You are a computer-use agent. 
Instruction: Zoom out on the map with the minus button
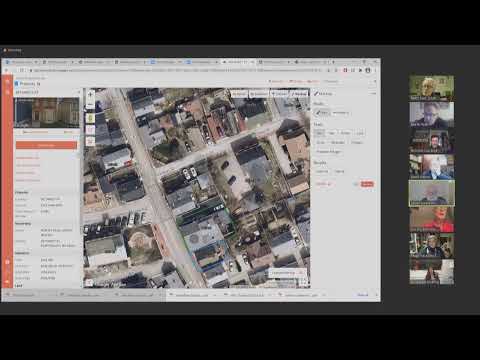tap(90, 105)
